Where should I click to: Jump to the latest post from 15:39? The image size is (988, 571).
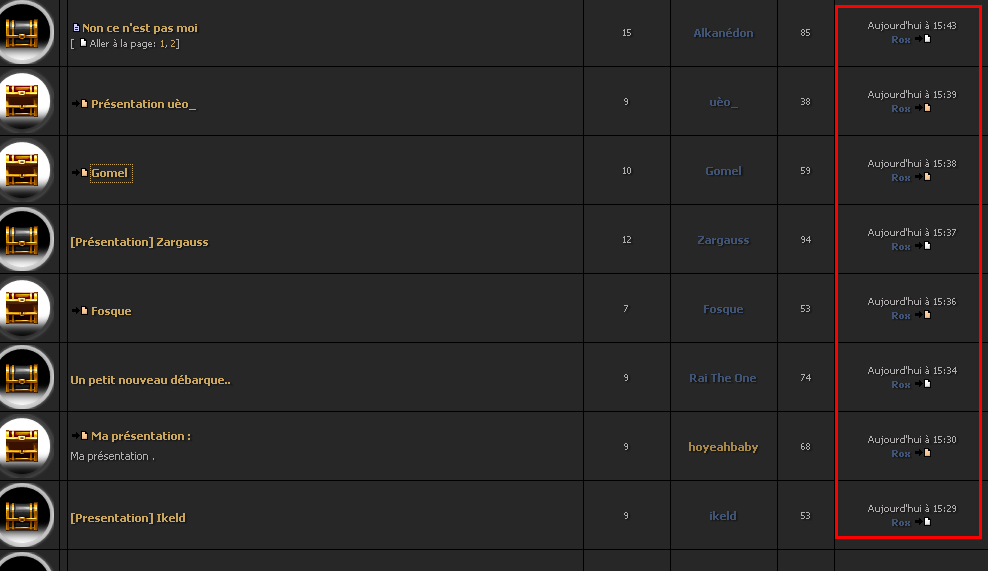(x=923, y=108)
